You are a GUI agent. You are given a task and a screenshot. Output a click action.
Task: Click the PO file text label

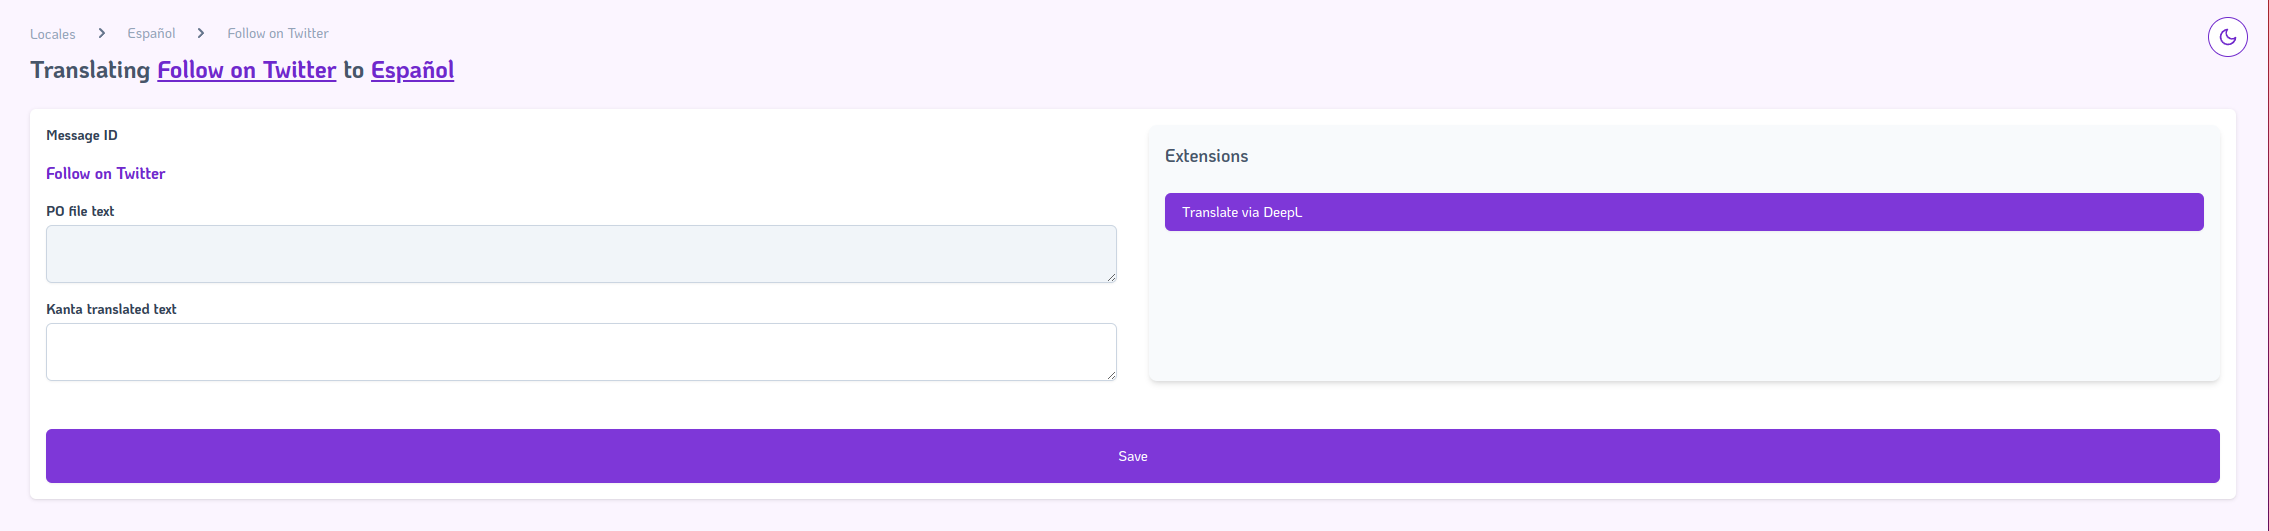[x=80, y=211]
